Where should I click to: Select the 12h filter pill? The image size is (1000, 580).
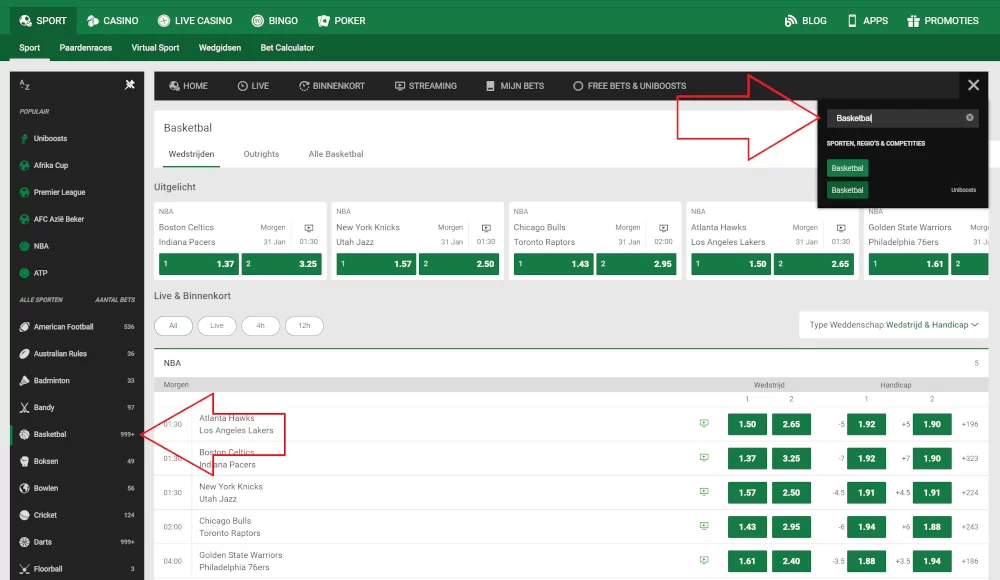[x=304, y=325]
